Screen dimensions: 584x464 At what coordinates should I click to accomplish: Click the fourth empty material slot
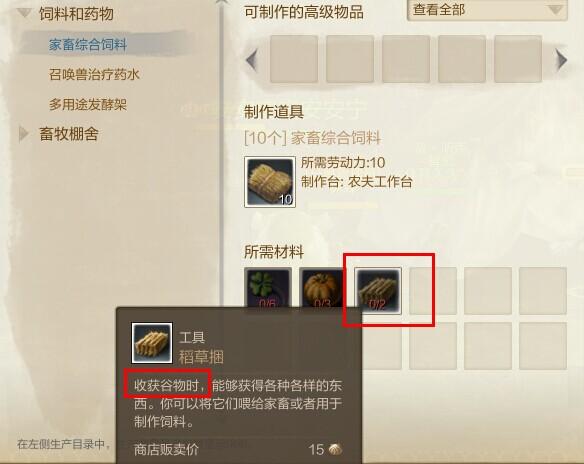433,291
